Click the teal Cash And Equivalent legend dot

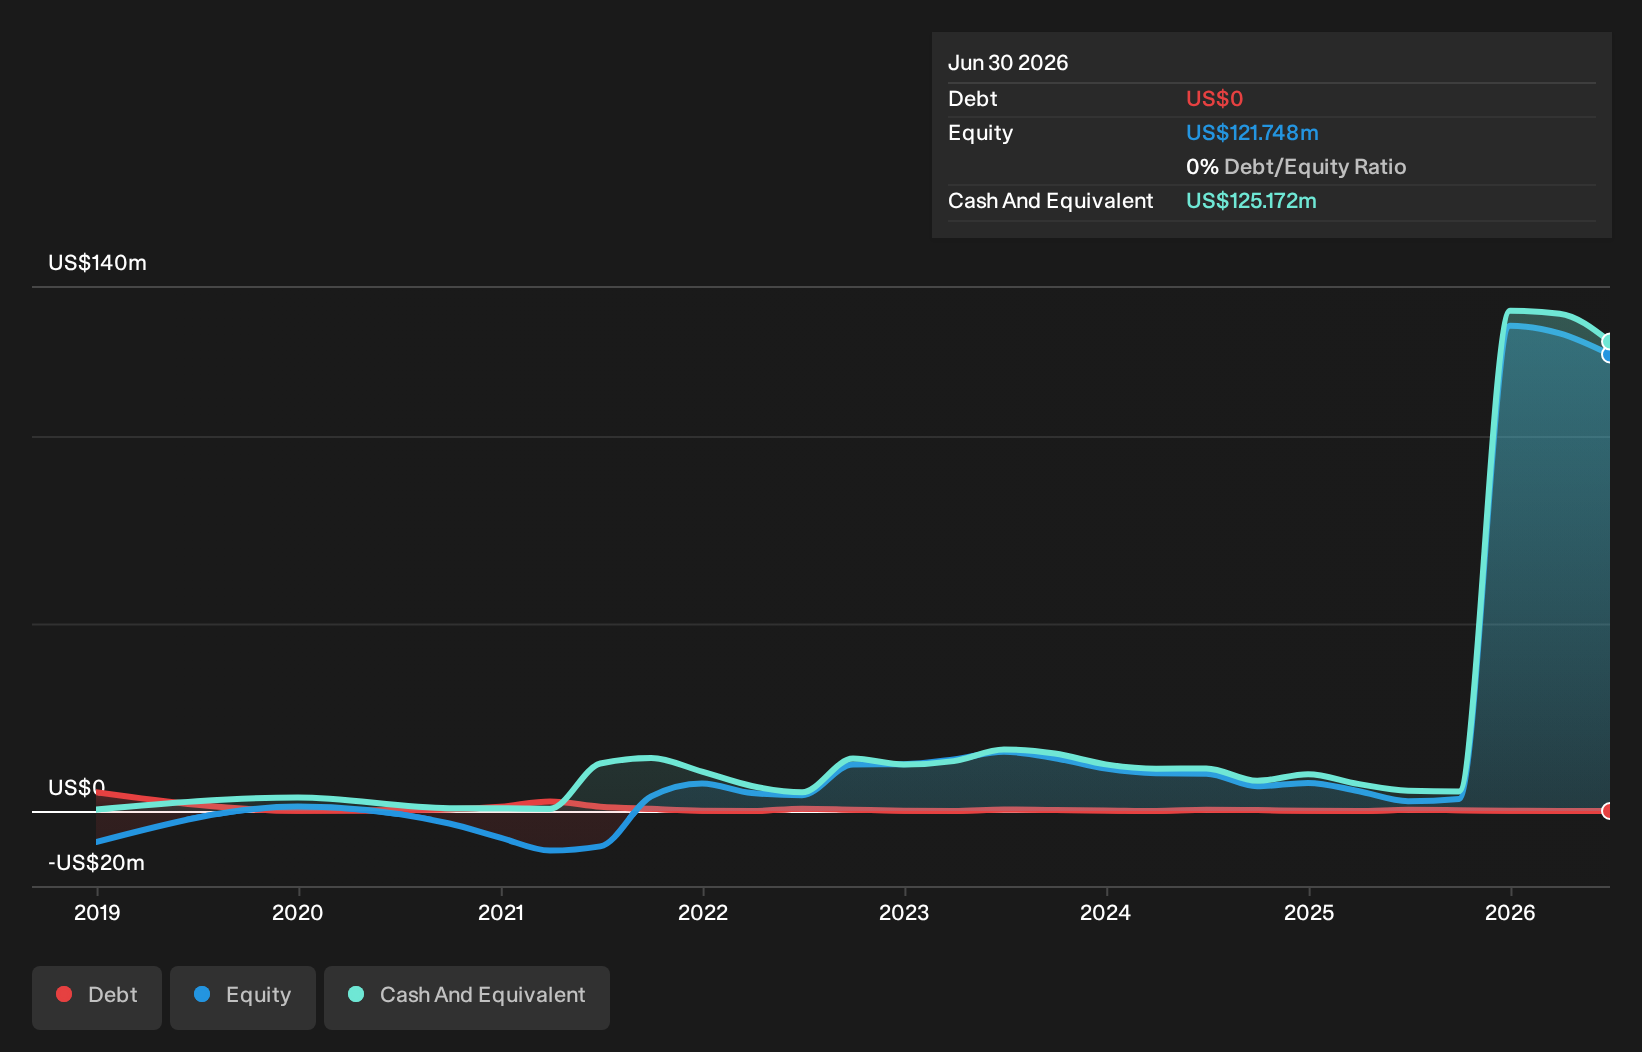356,994
